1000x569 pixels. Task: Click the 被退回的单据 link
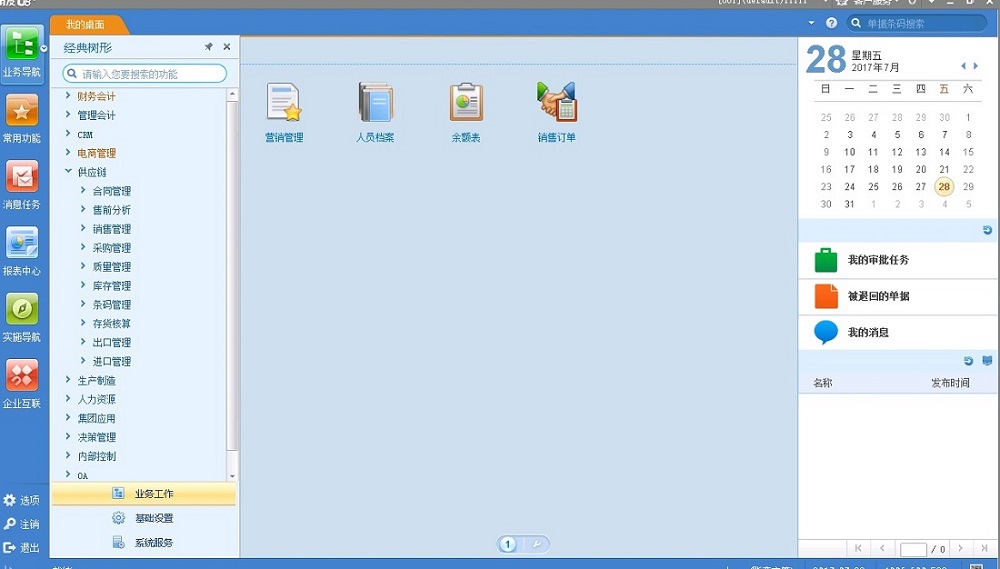(878, 296)
